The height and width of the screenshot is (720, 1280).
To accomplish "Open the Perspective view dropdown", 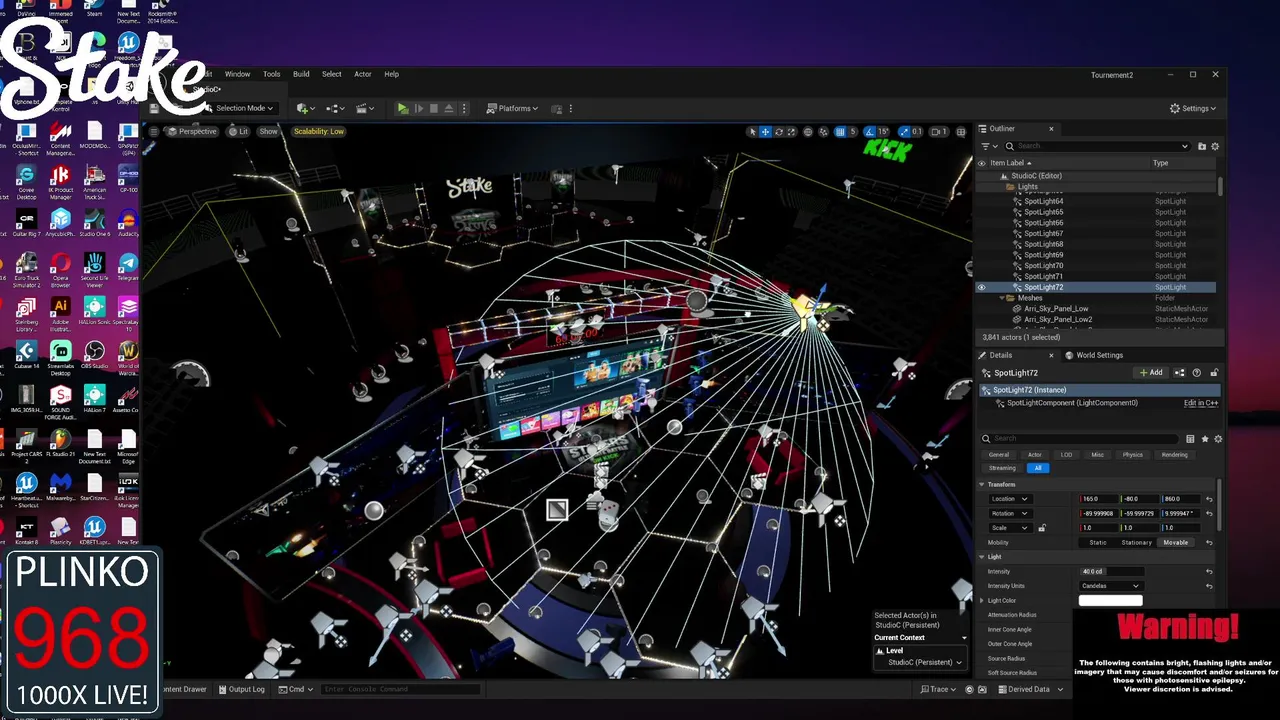I will [x=192, y=131].
